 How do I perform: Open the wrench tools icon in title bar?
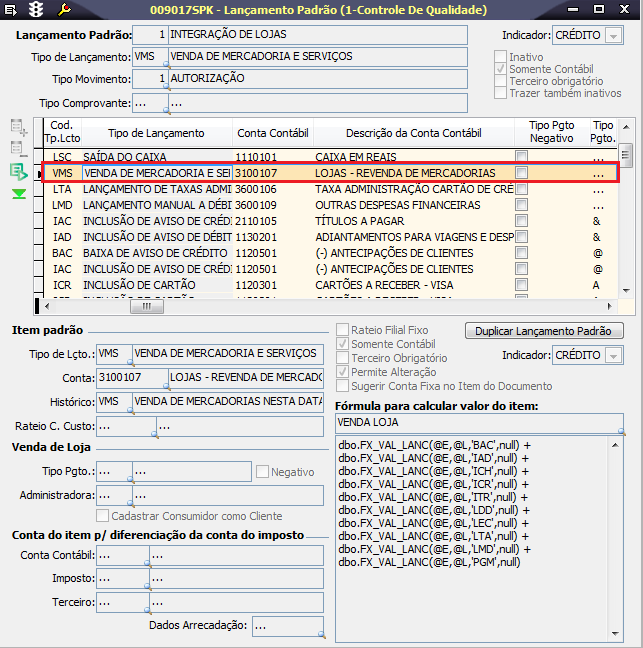click(x=64, y=9)
